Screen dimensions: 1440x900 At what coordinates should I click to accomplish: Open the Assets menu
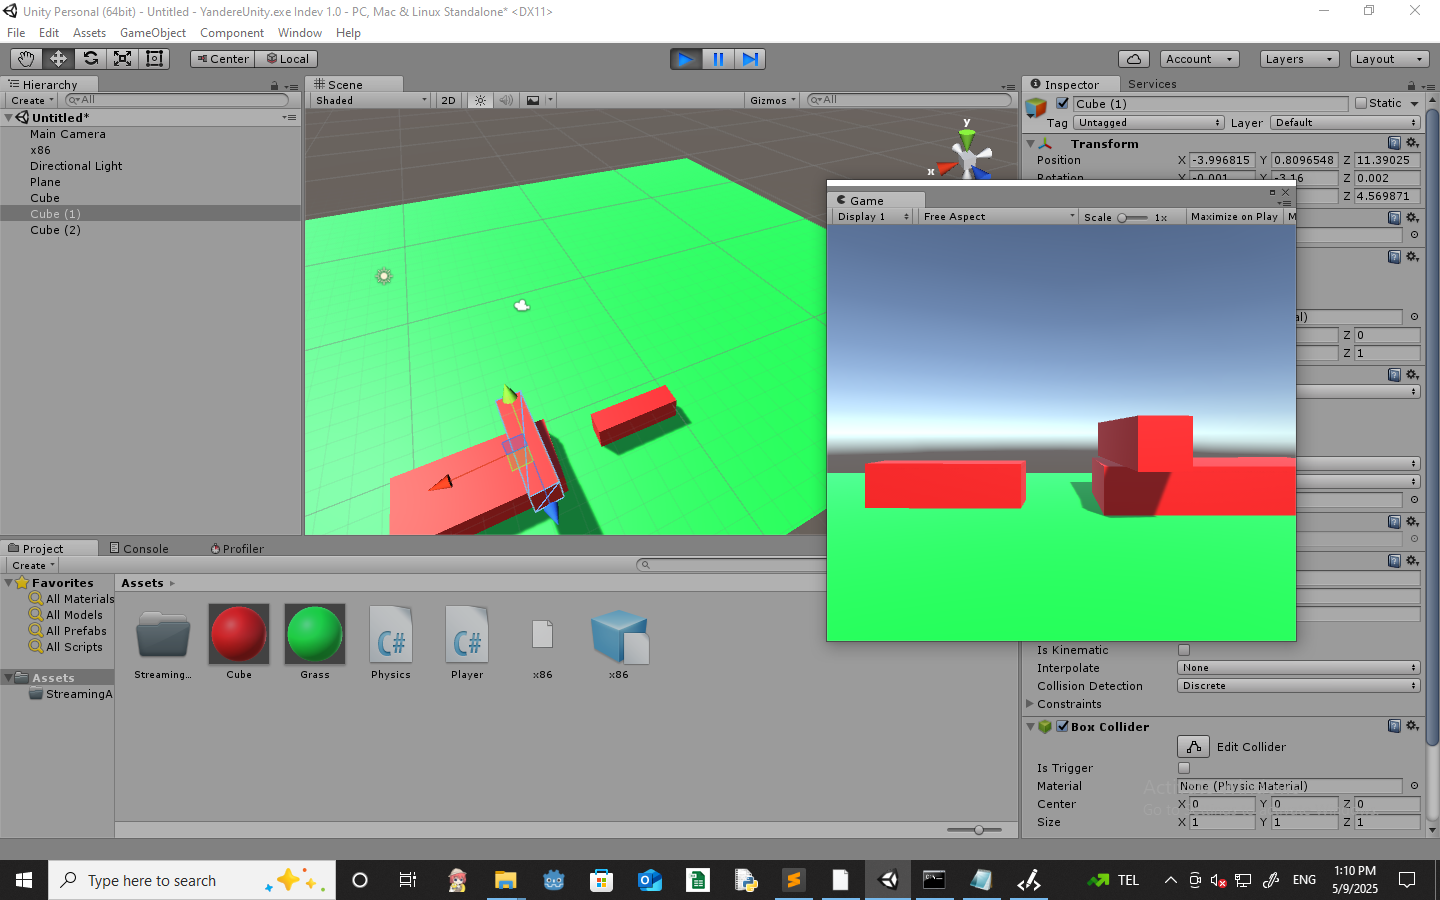89,33
